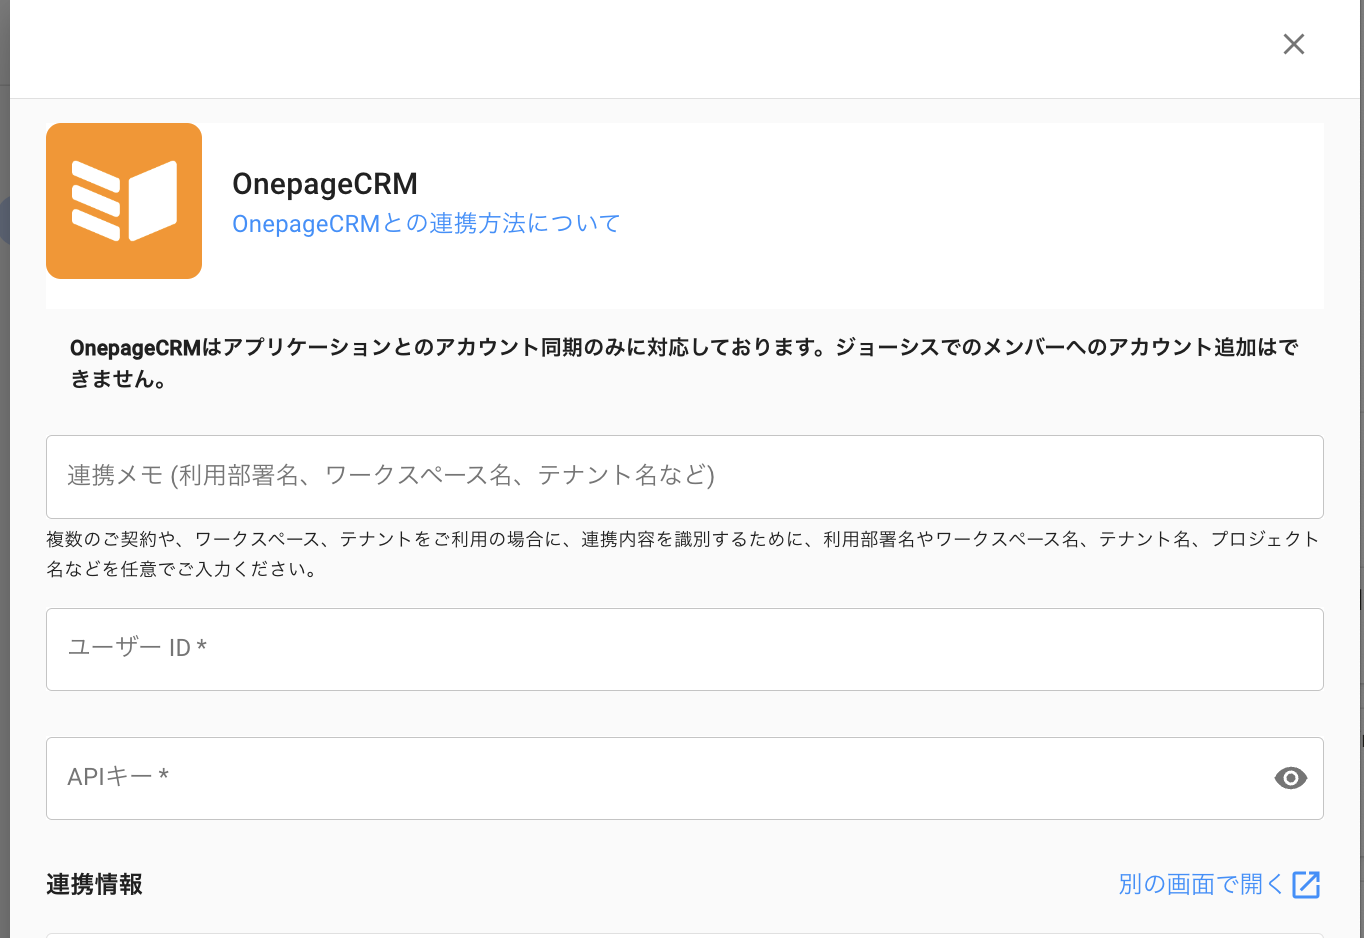Click the dimmed background left of dialog
Viewport: 1364px width, 938px height.
(4, 500)
